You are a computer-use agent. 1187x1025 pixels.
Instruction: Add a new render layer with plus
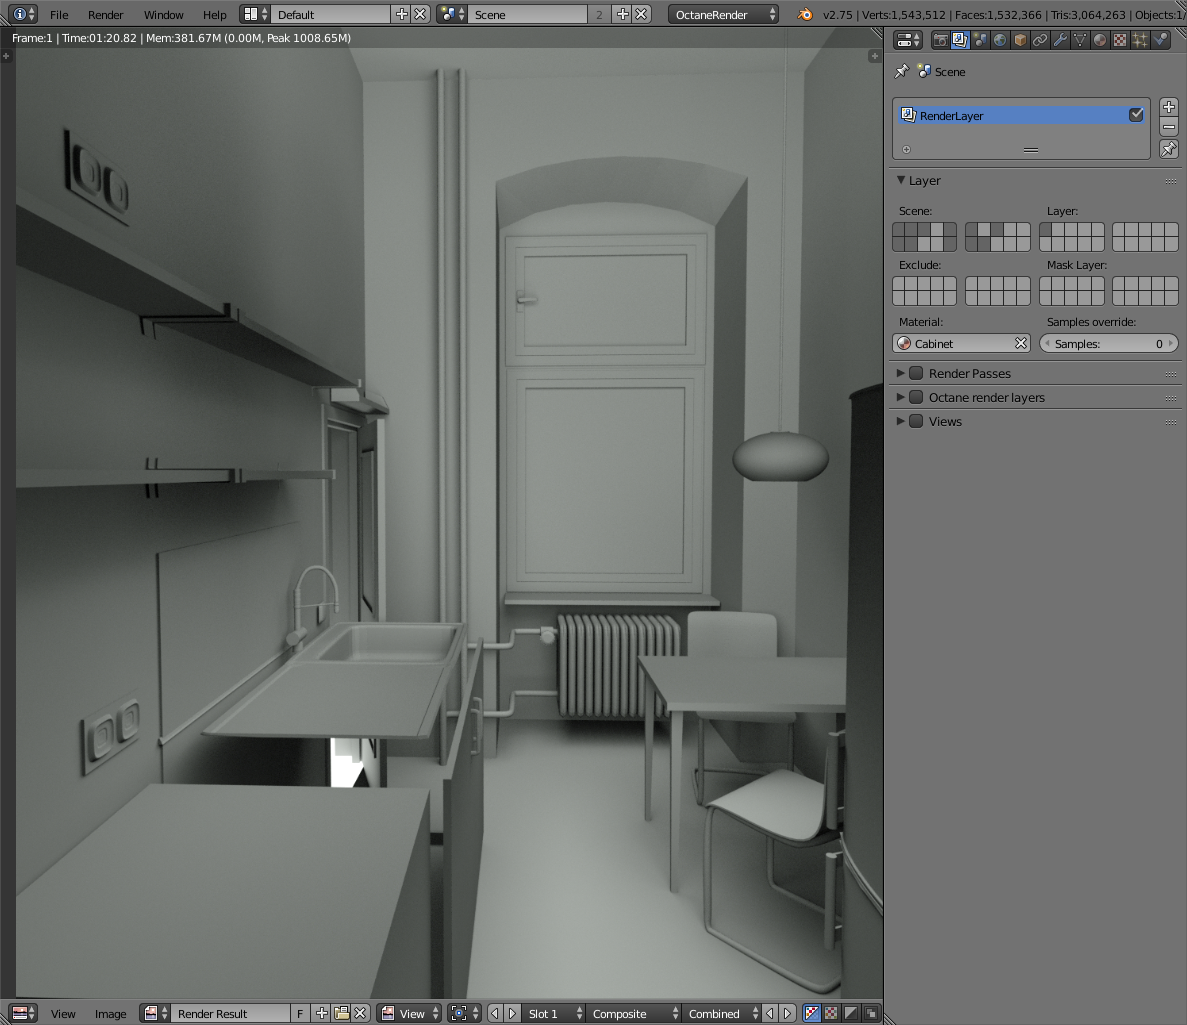[x=1169, y=107]
